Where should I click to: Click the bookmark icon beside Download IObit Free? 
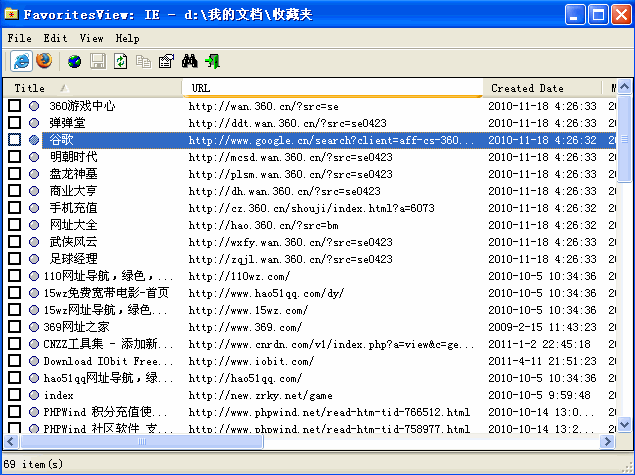pos(34,361)
